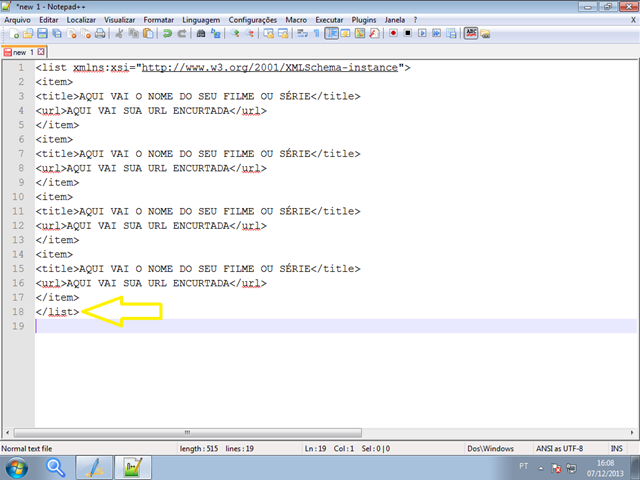The width and height of the screenshot is (640, 480).
Task: Open the Executar menu
Action: pyautogui.click(x=329, y=20)
